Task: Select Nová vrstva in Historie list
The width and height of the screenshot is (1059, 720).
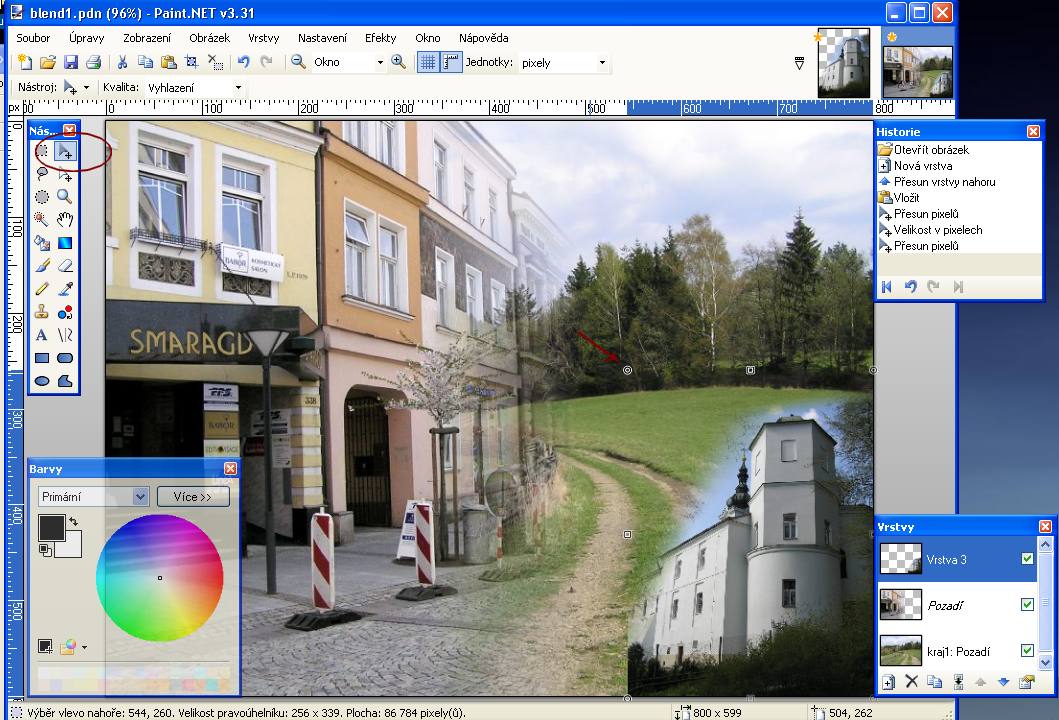Action: 922,166
